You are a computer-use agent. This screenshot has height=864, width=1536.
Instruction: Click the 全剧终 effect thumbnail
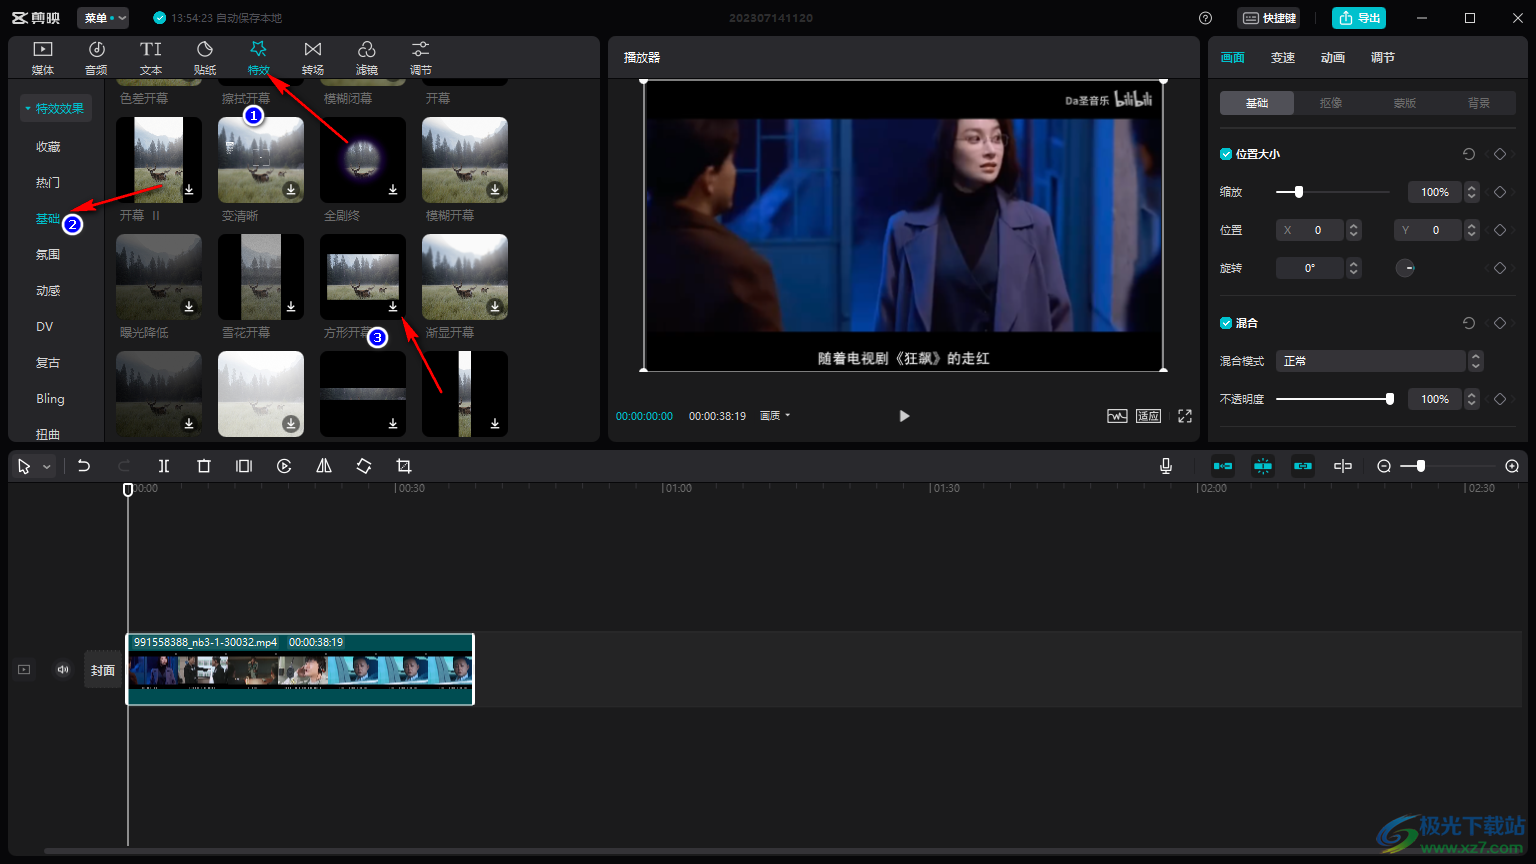click(x=363, y=160)
